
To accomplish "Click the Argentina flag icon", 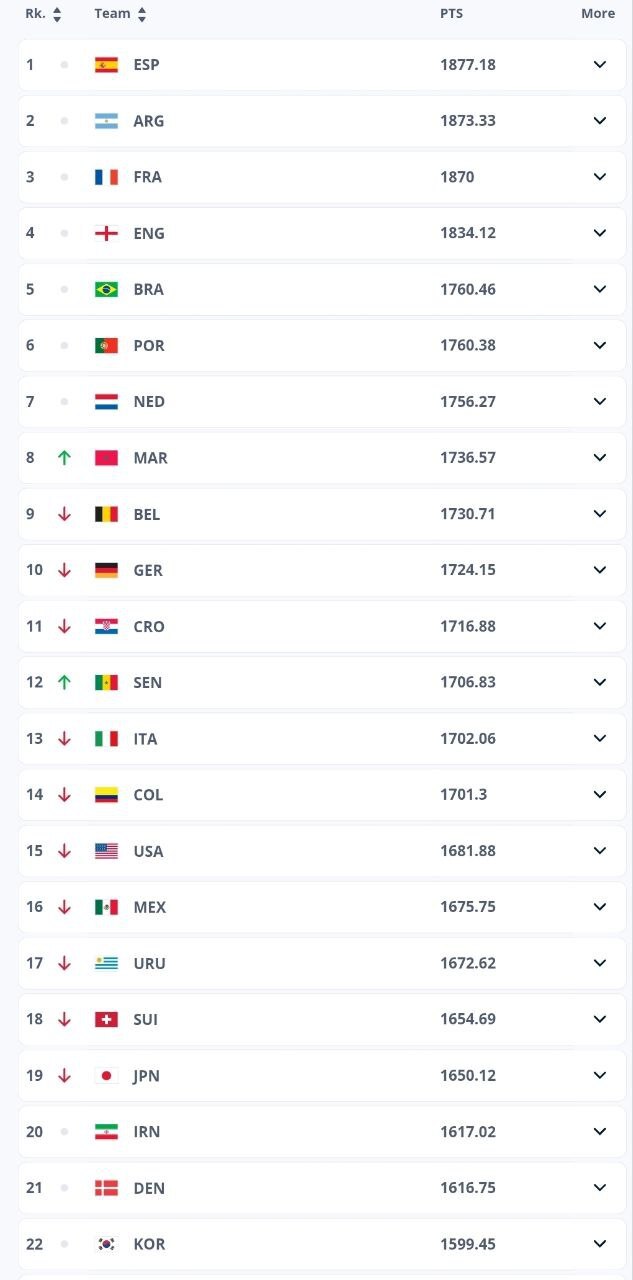I will (x=106, y=121).
